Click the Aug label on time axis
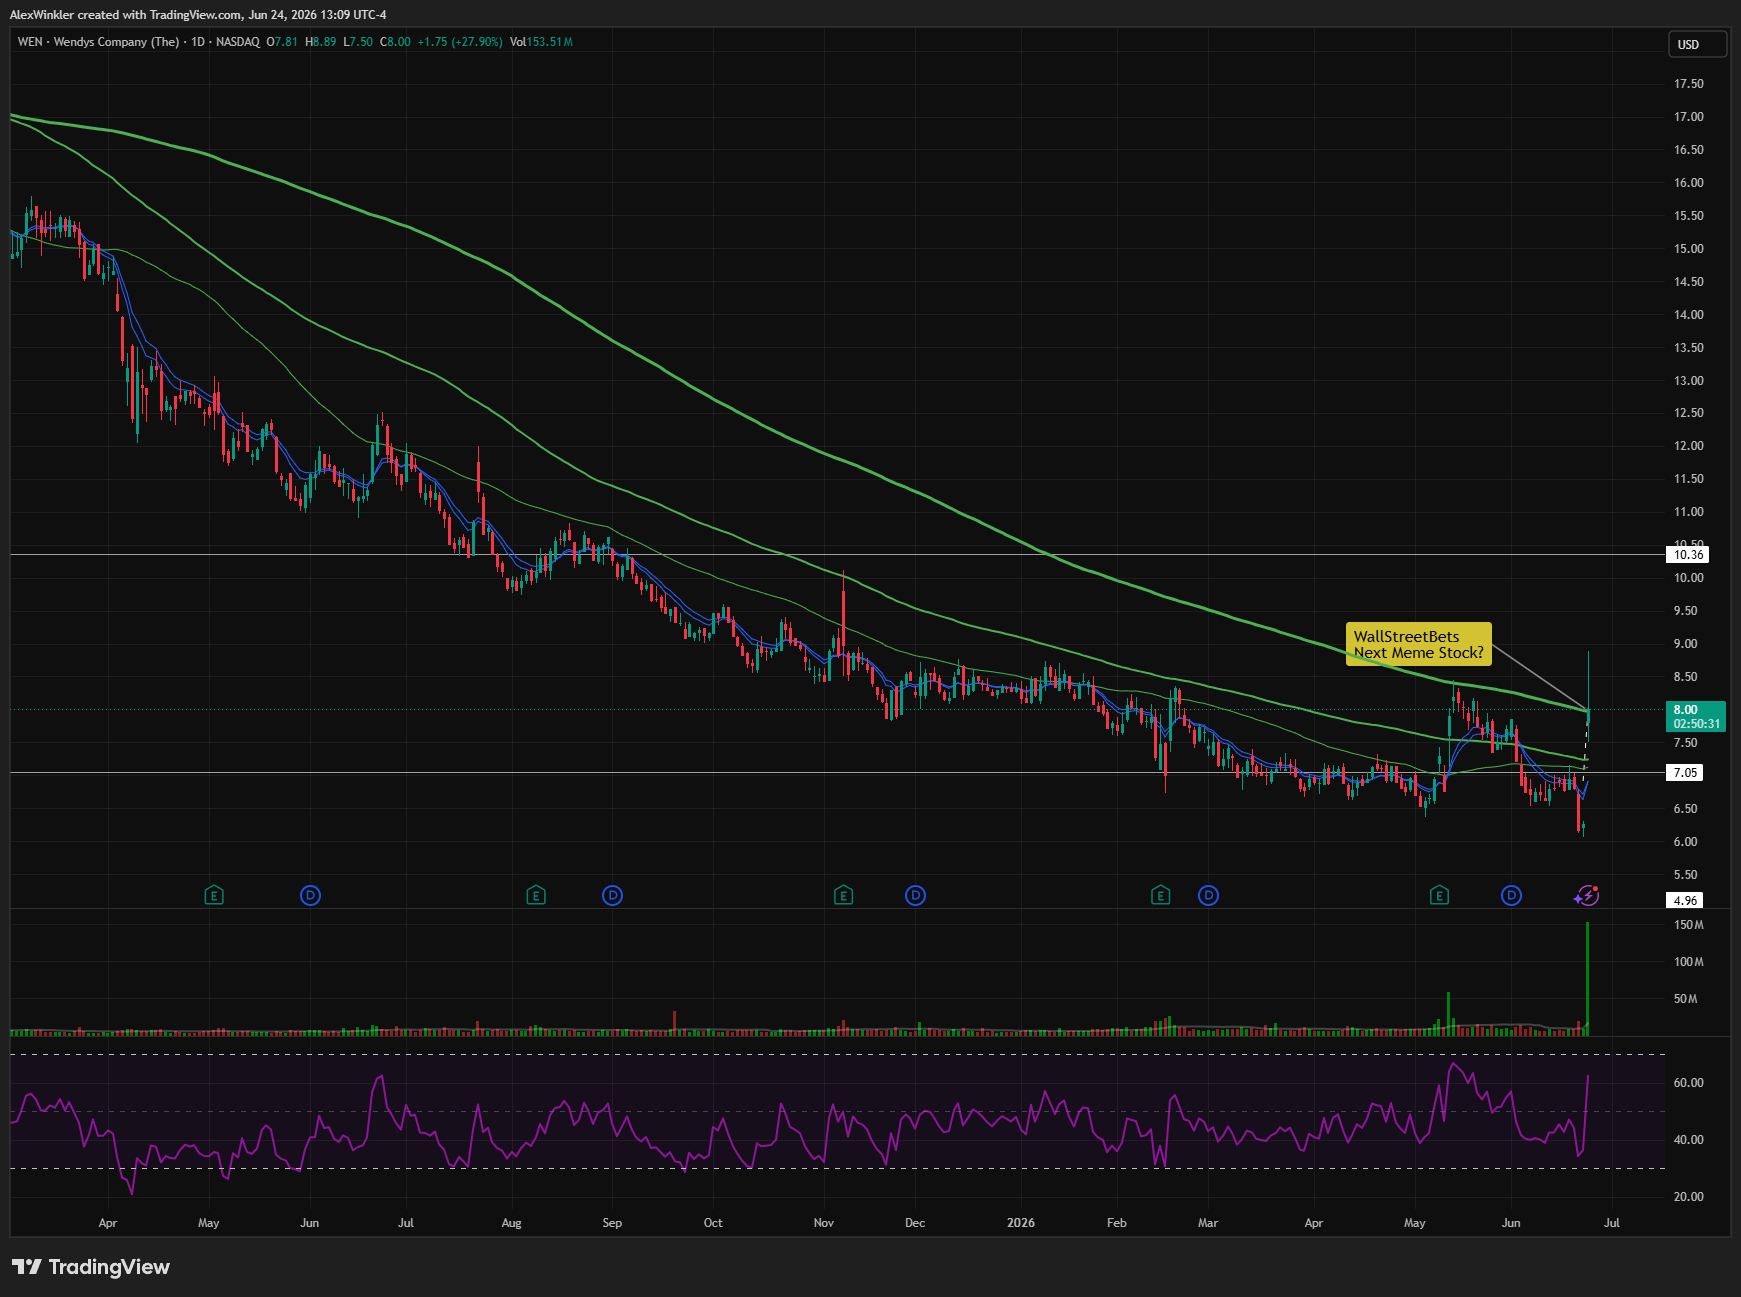 coord(511,1223)
